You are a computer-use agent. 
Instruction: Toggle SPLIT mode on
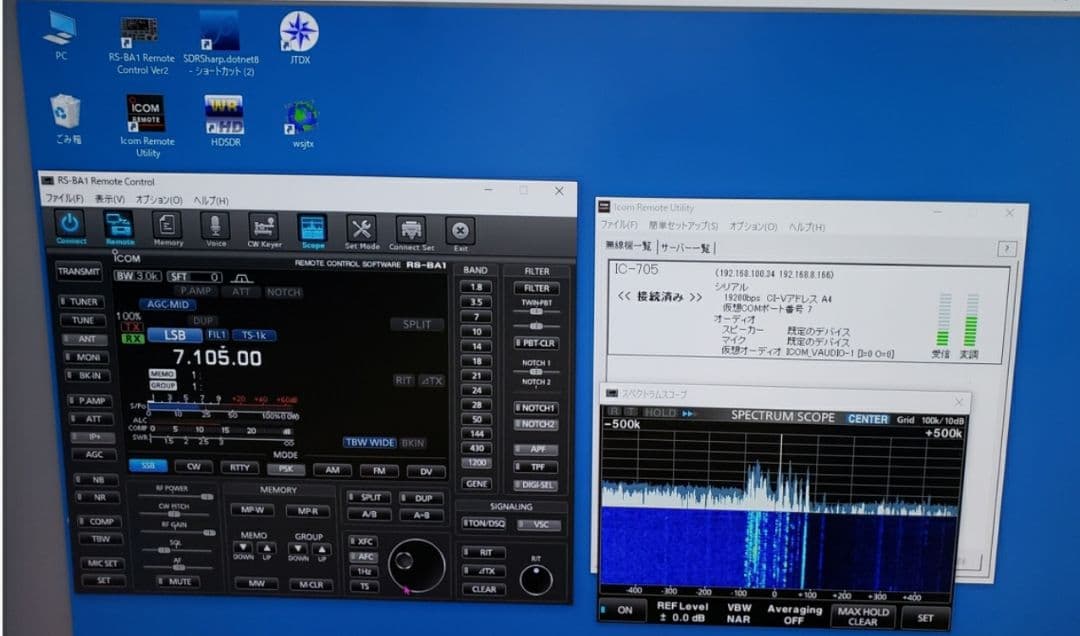point(416,324)
